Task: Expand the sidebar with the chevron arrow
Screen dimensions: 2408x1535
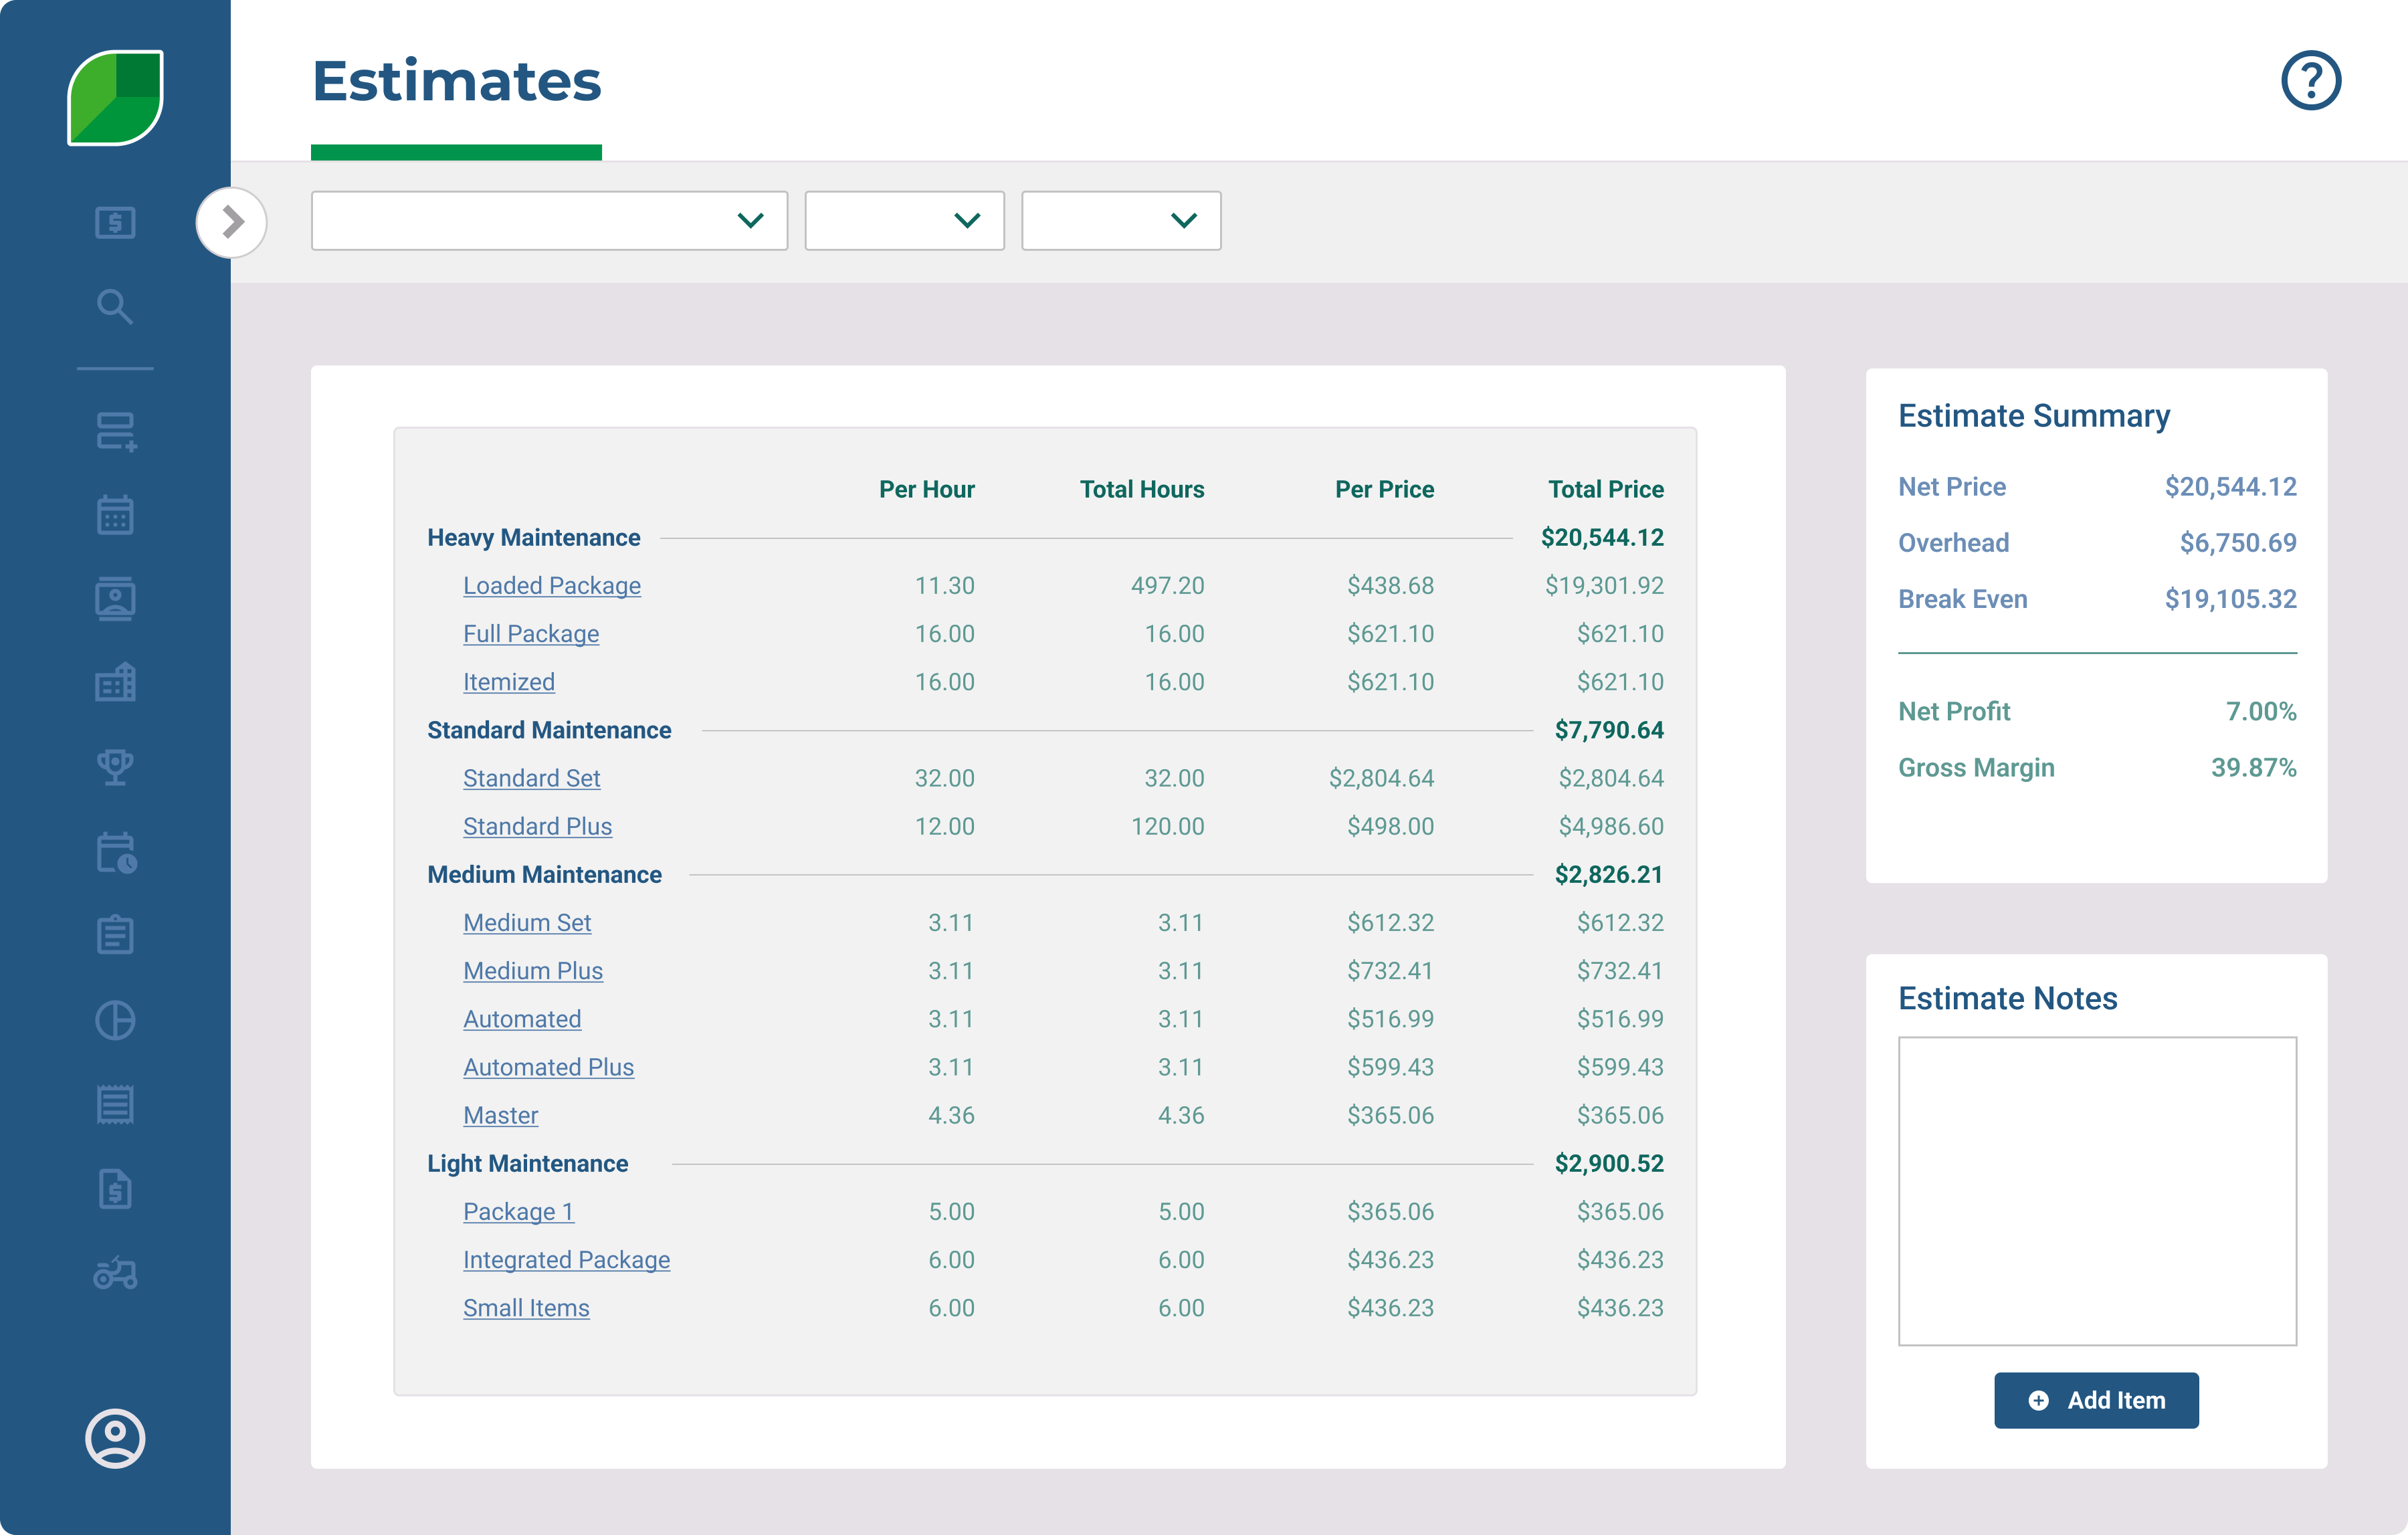Action: (x=232, y=222)
